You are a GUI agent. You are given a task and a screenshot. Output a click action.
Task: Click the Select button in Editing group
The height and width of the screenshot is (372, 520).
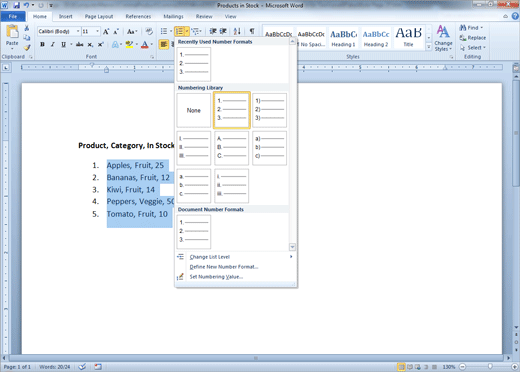[473, 48]
